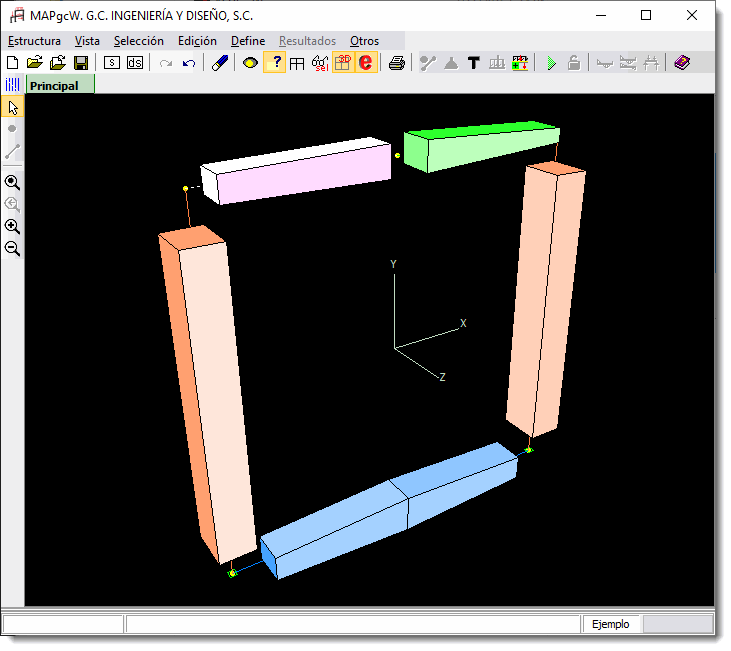Click the second open-folder icon
This screenshot has width=731, height=651.
[x=58, y=62]
